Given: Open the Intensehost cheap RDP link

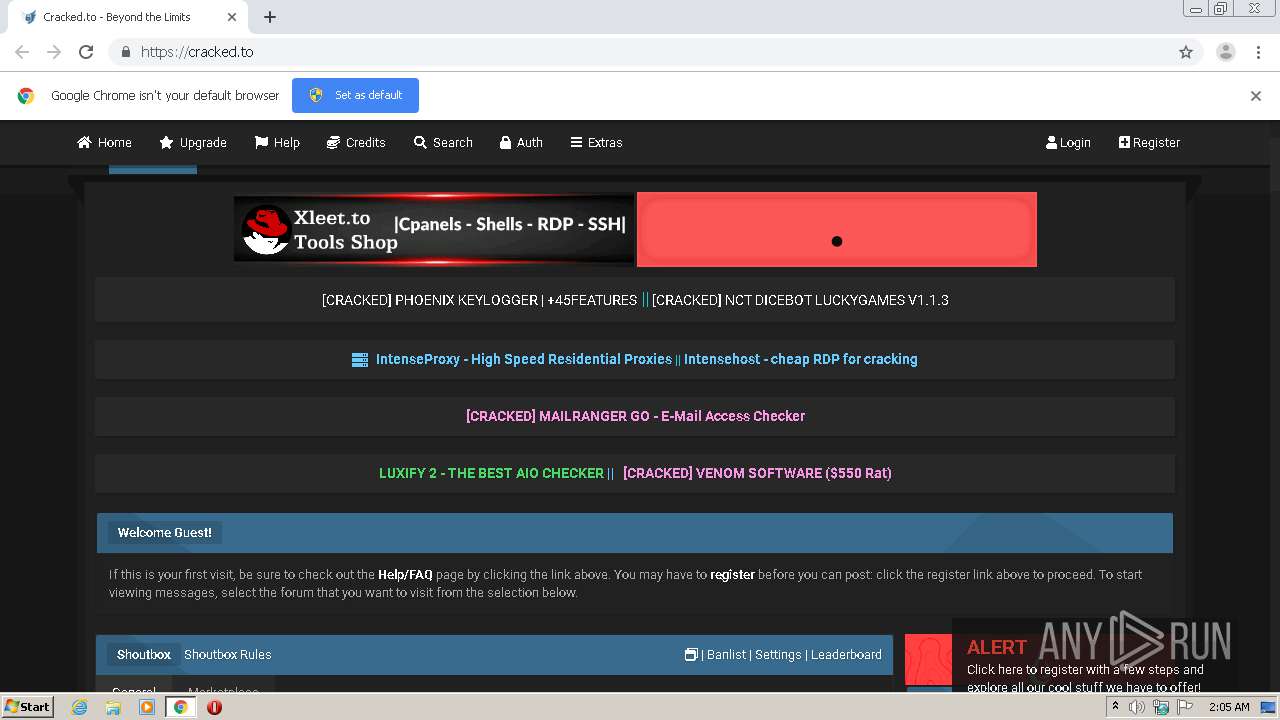Looking at the screenshot, I should (801, 359).
